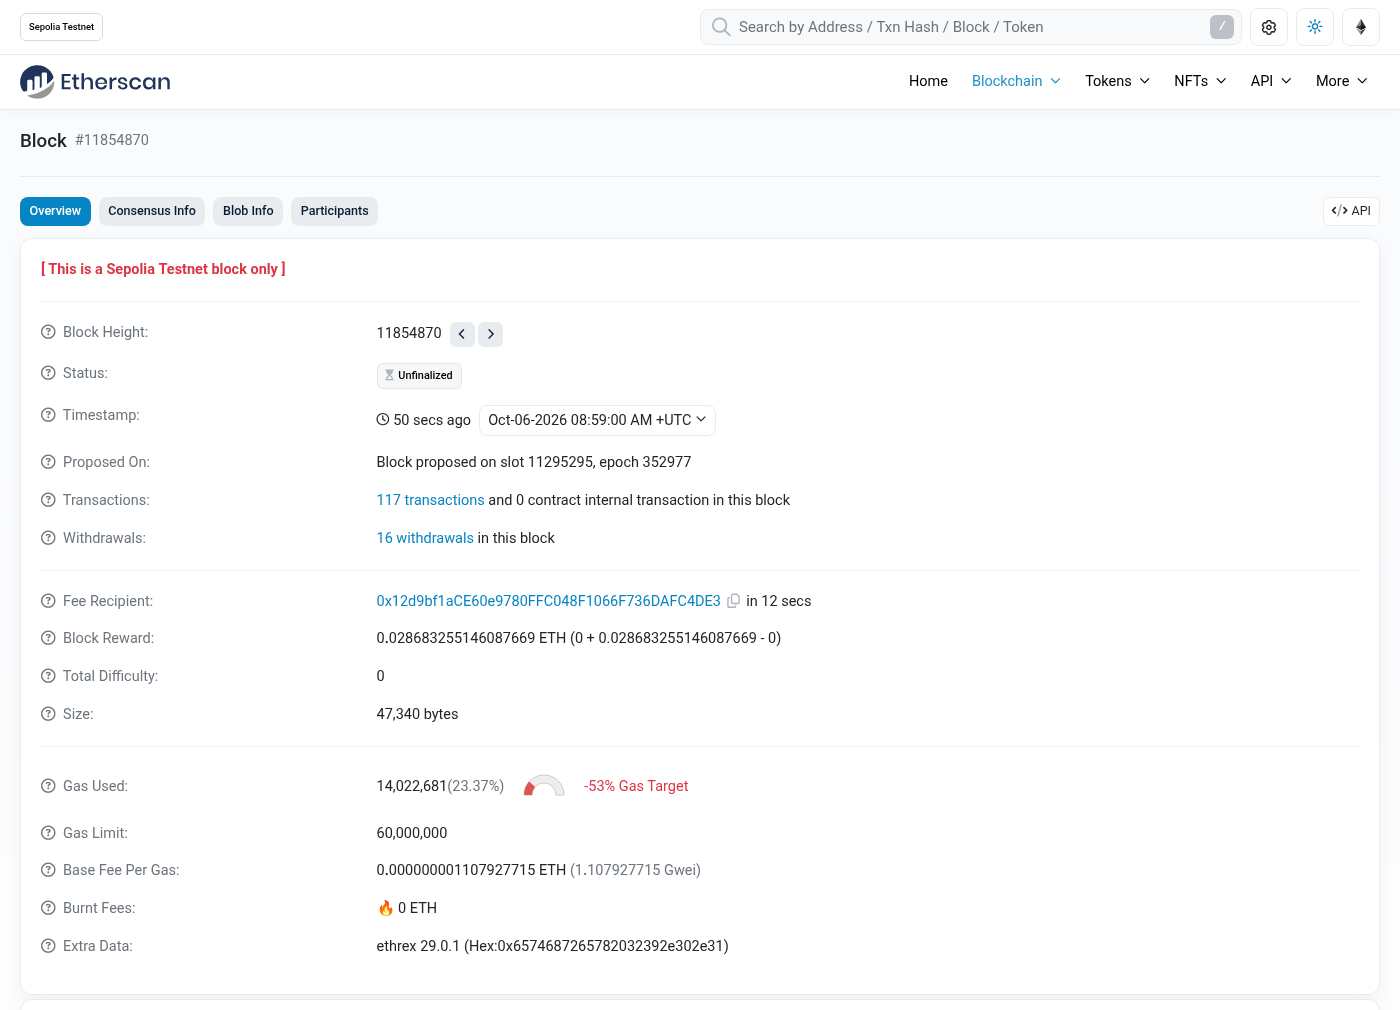The width and height of the screenshot is (1400, 1010).
Task: Switch to the Participants tab
Action: pos(334,211)
